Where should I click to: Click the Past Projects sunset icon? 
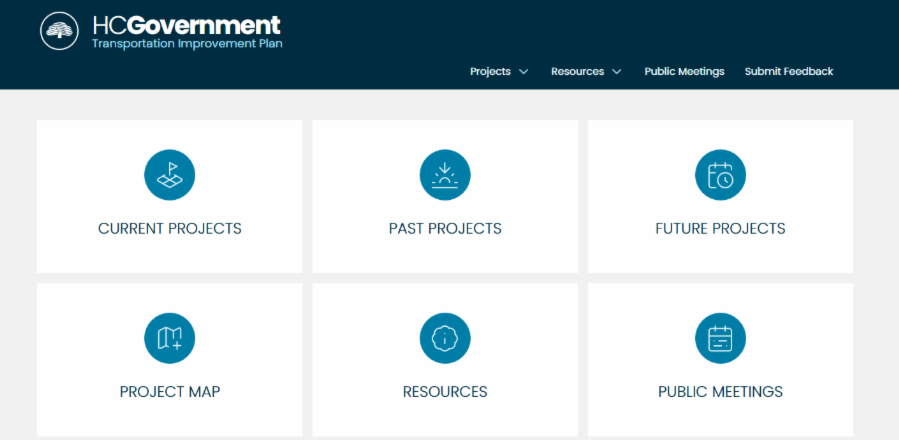pos(445,175)
